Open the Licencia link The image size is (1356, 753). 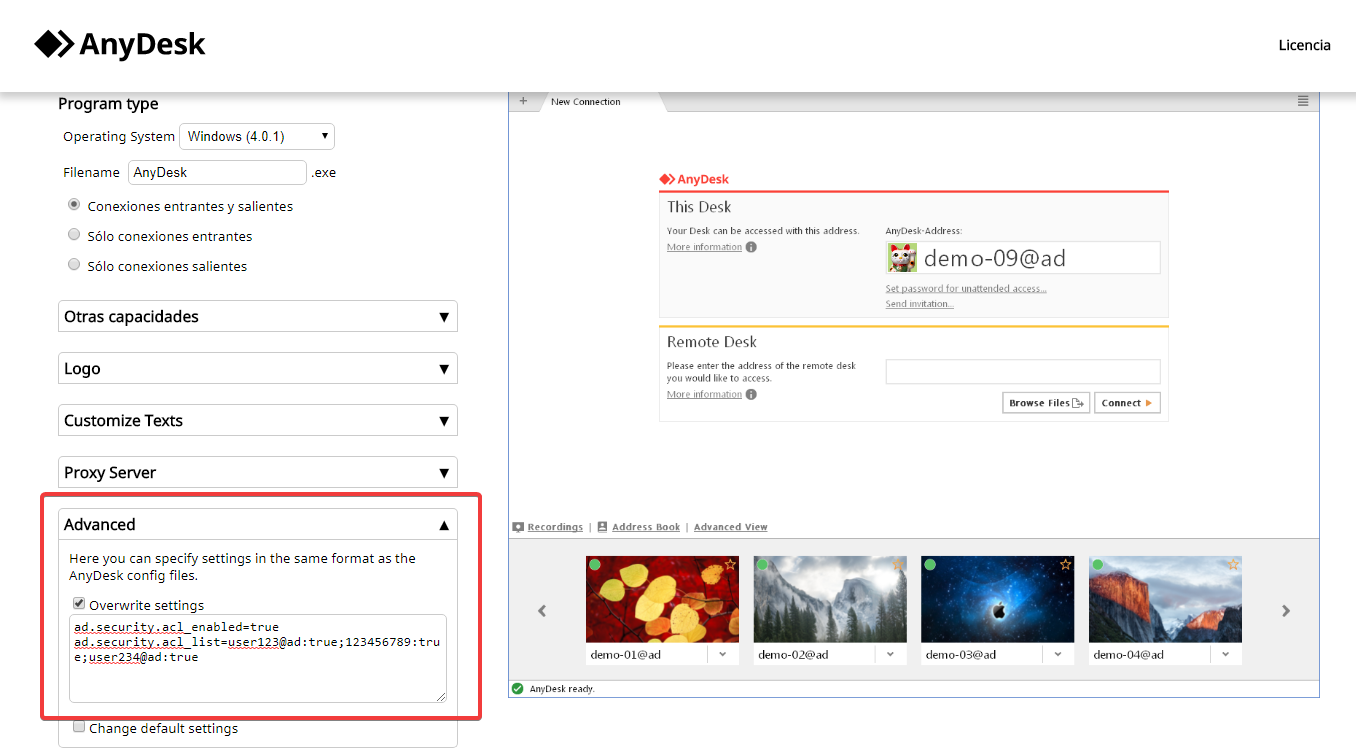[1304, 45]
